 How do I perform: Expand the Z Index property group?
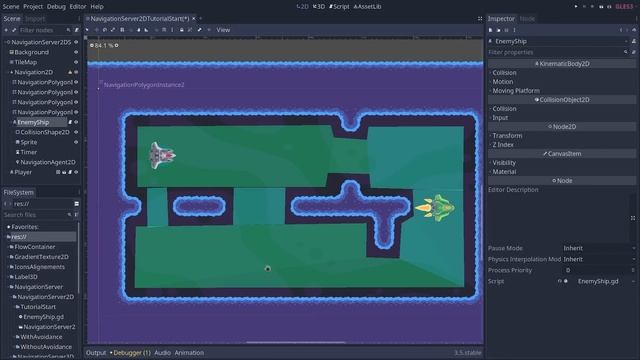[x=503, y=144]
